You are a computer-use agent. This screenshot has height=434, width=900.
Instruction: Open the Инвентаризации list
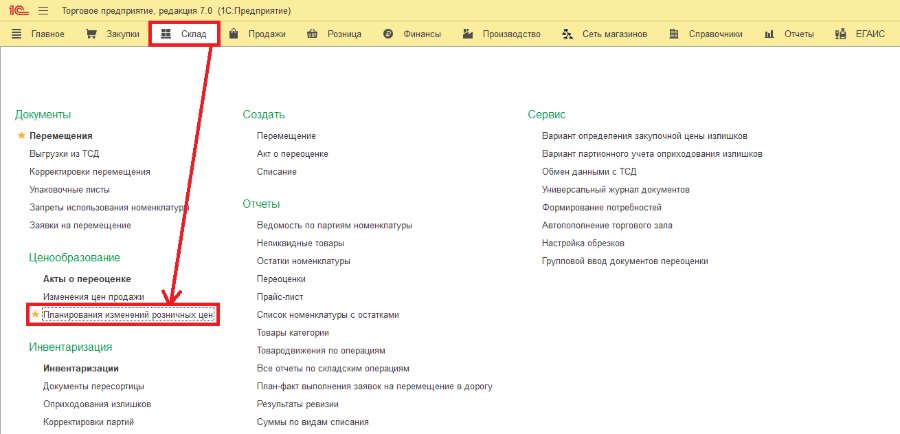pos(81,369)
